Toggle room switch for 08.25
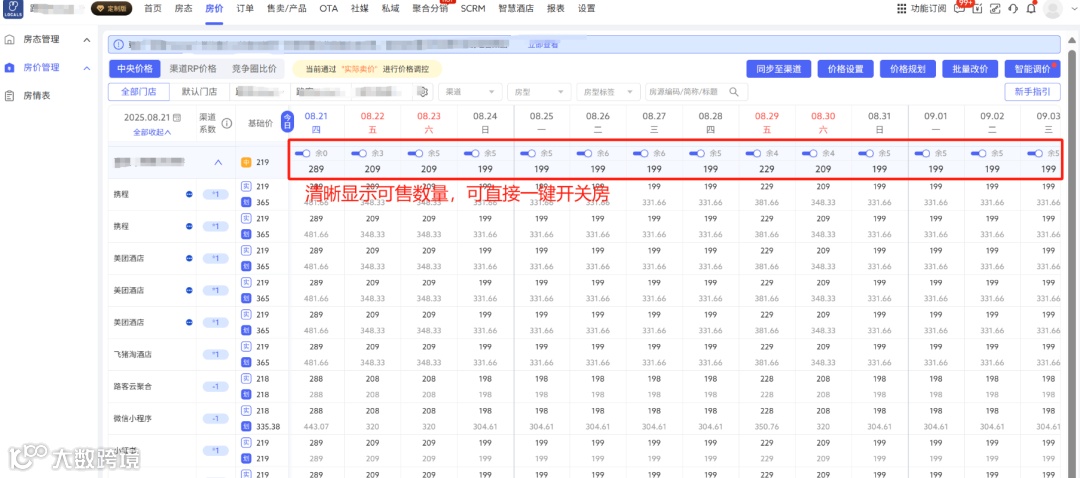The image size is (1080, 478). click(x=528, y=153)
